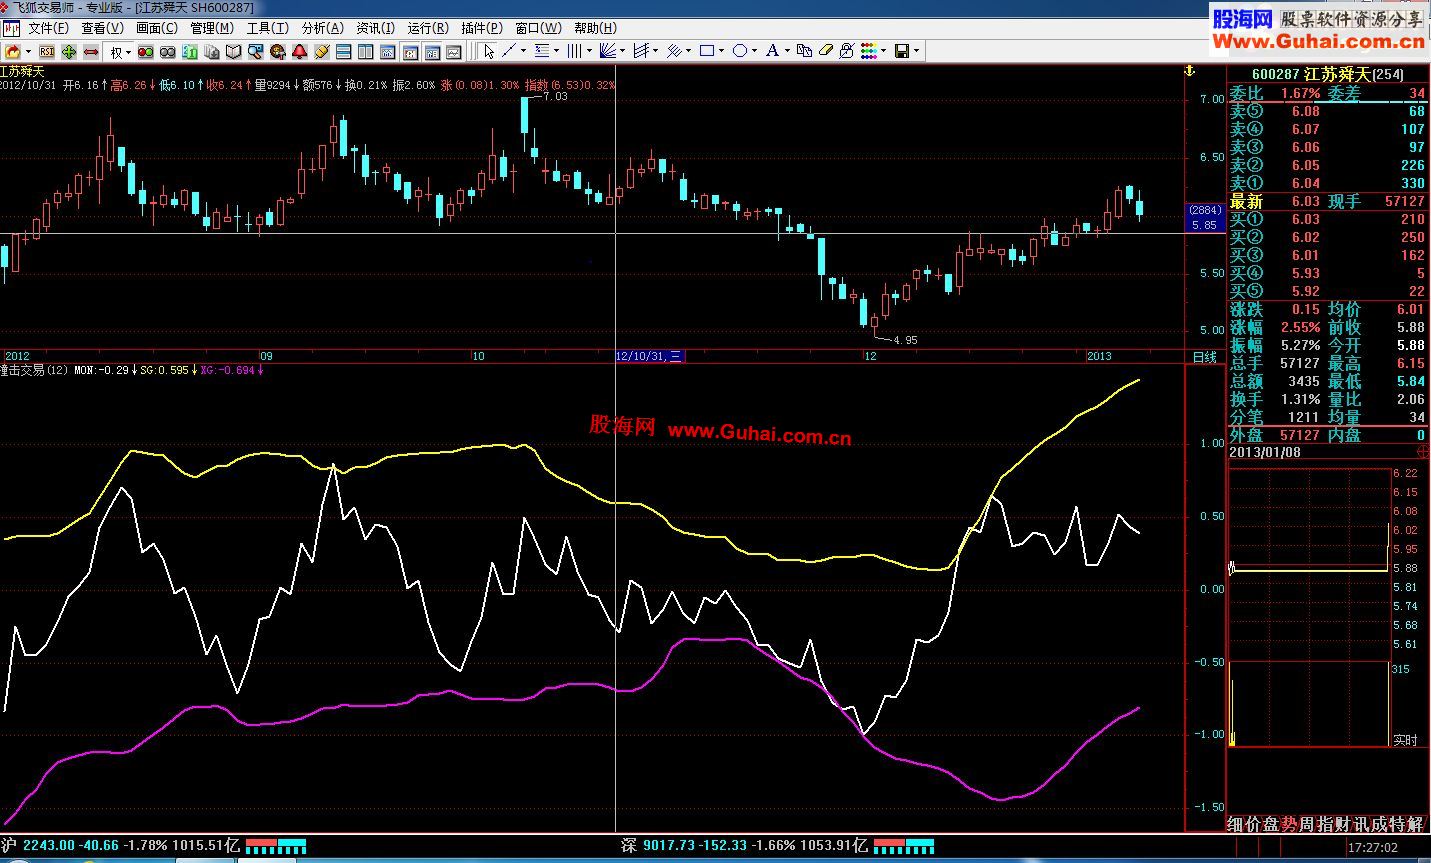This screenshot has height=863, width=1431.
Task: Click the red horizontal double-arrow icon
Action: click(x=91, y=51)
